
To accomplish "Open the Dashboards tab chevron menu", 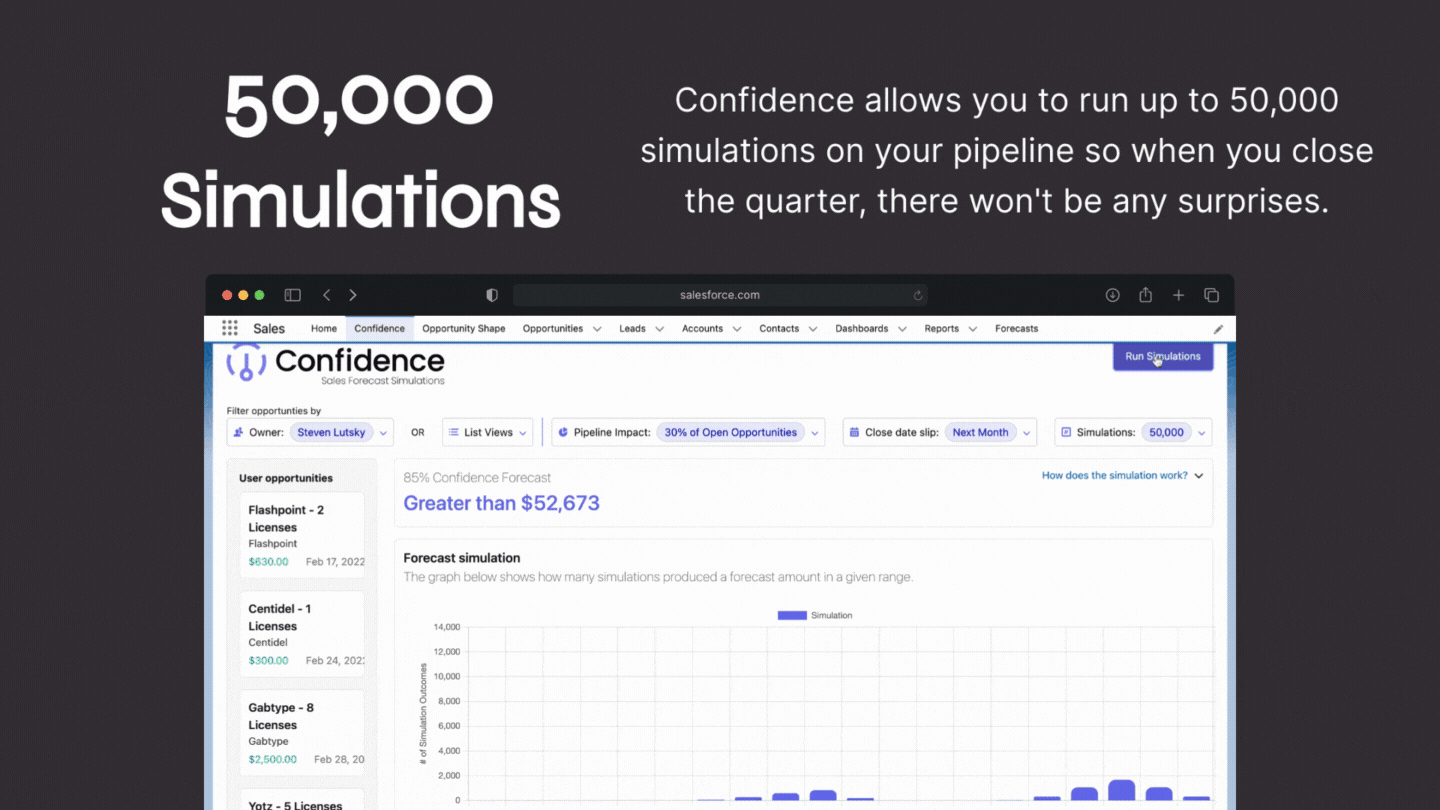I will click(902, 329).
